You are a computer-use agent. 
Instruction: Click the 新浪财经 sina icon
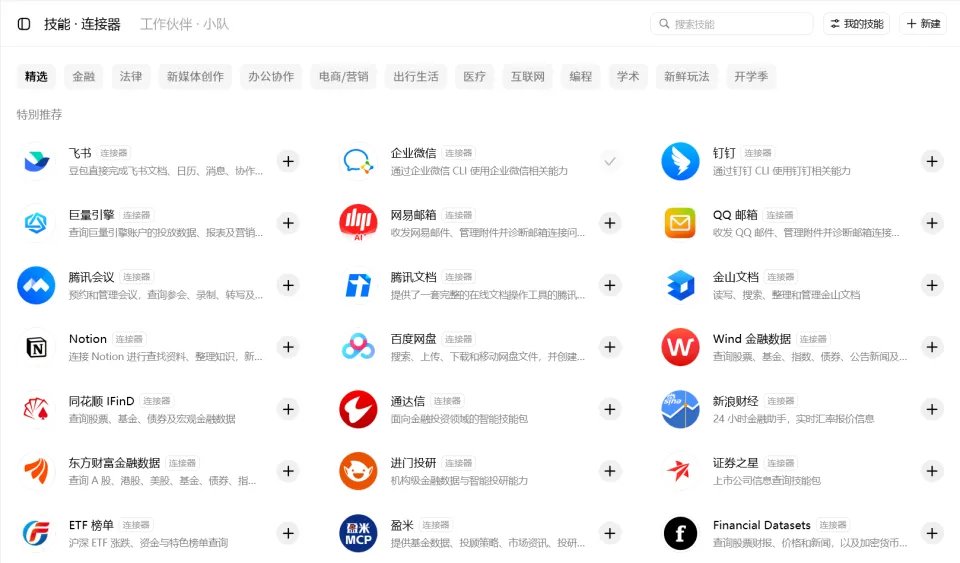click(x=680, y=409)
